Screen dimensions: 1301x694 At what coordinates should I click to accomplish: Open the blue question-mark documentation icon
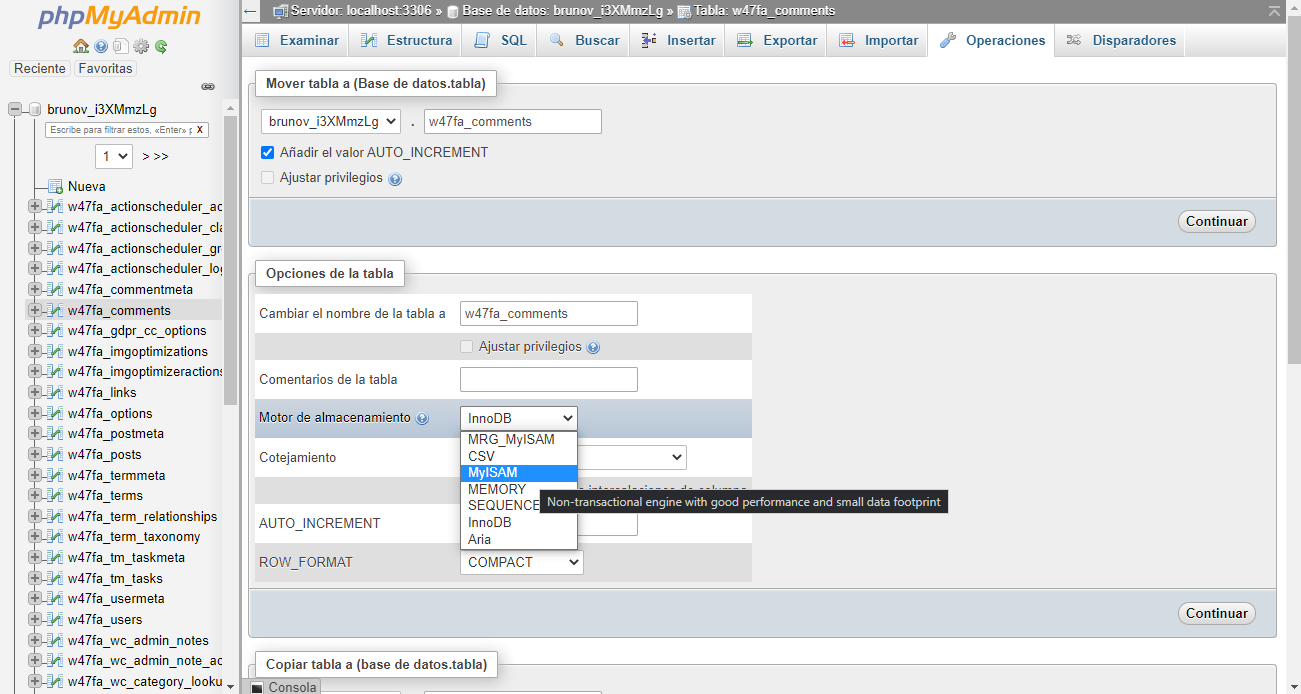pos(102,46)
